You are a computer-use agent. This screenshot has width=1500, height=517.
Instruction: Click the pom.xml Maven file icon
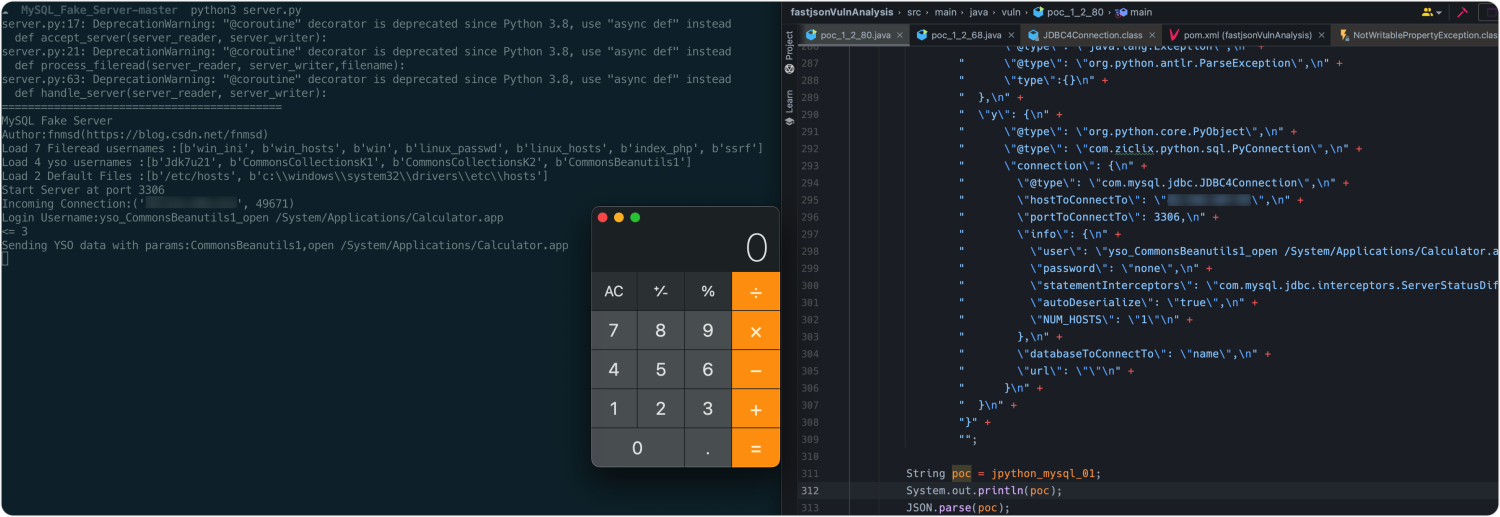(x=1174, y=35)
